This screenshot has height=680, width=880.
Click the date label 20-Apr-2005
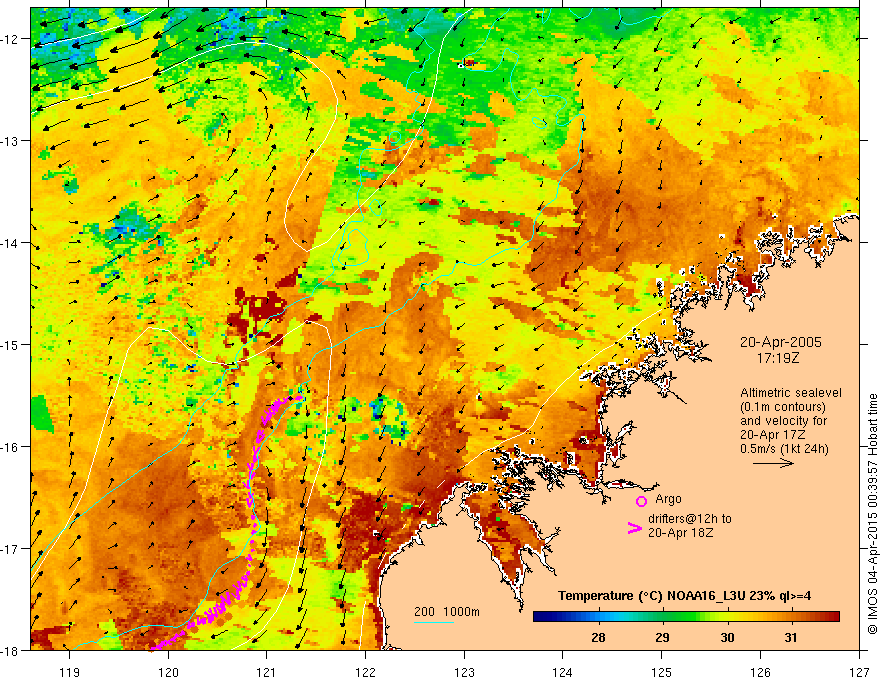780,342
